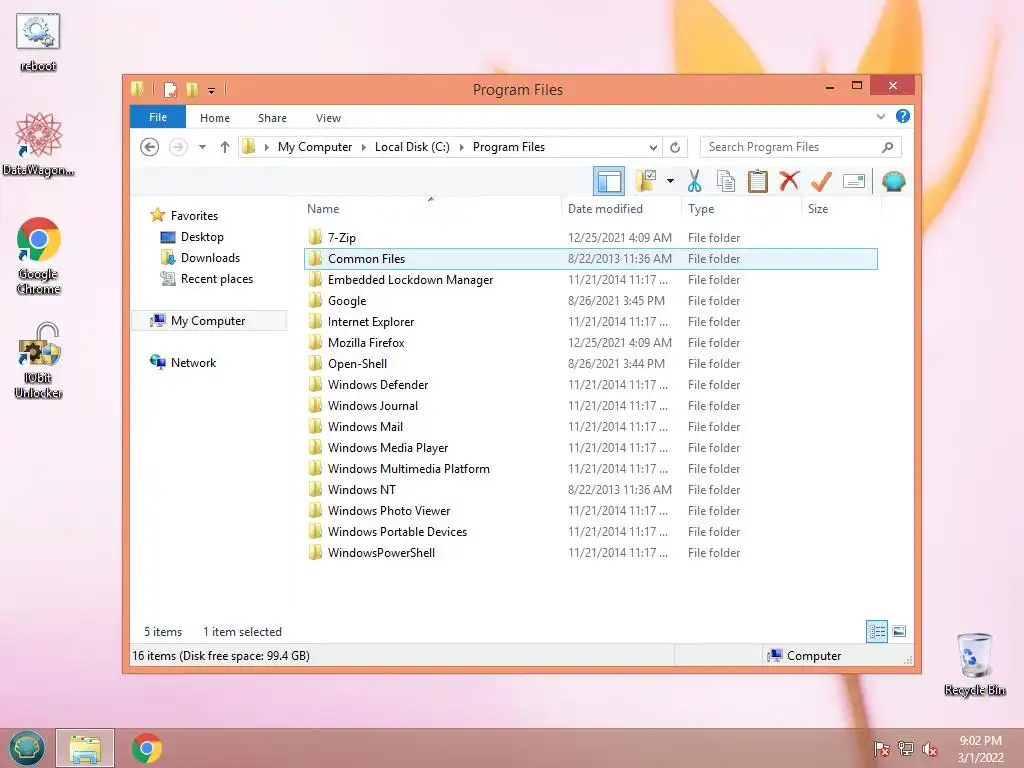Viewport: 1024px width, 768px height.
Task: Select the 7-Zip folder
Action: 591,238
